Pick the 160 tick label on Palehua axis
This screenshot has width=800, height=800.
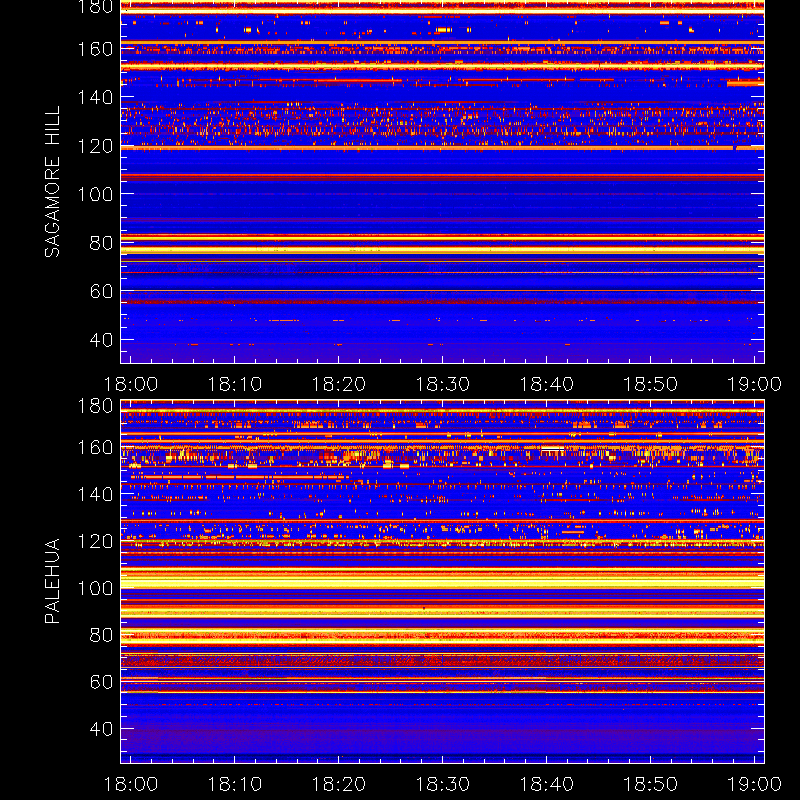pyautogui.click(x=95, y=448)
